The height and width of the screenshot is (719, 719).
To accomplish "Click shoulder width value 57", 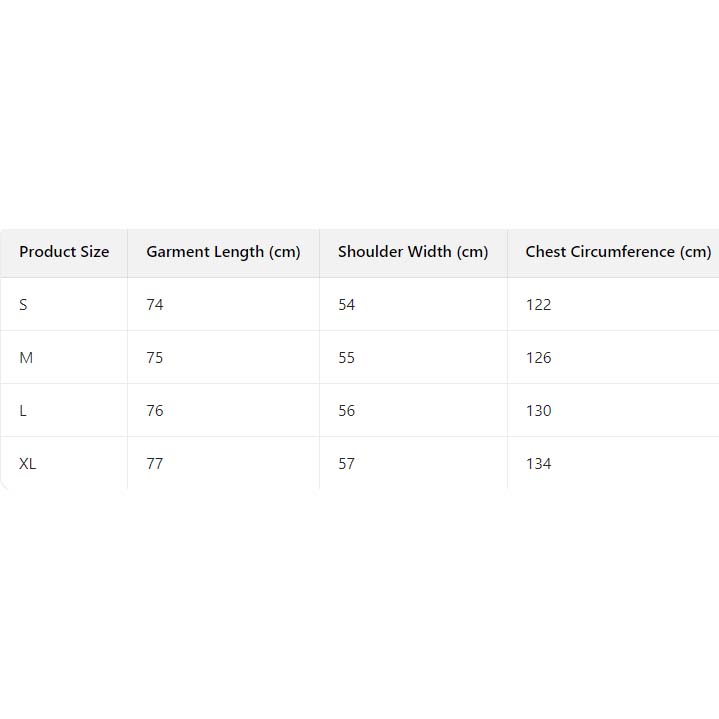I will click(x=347, y=464).
